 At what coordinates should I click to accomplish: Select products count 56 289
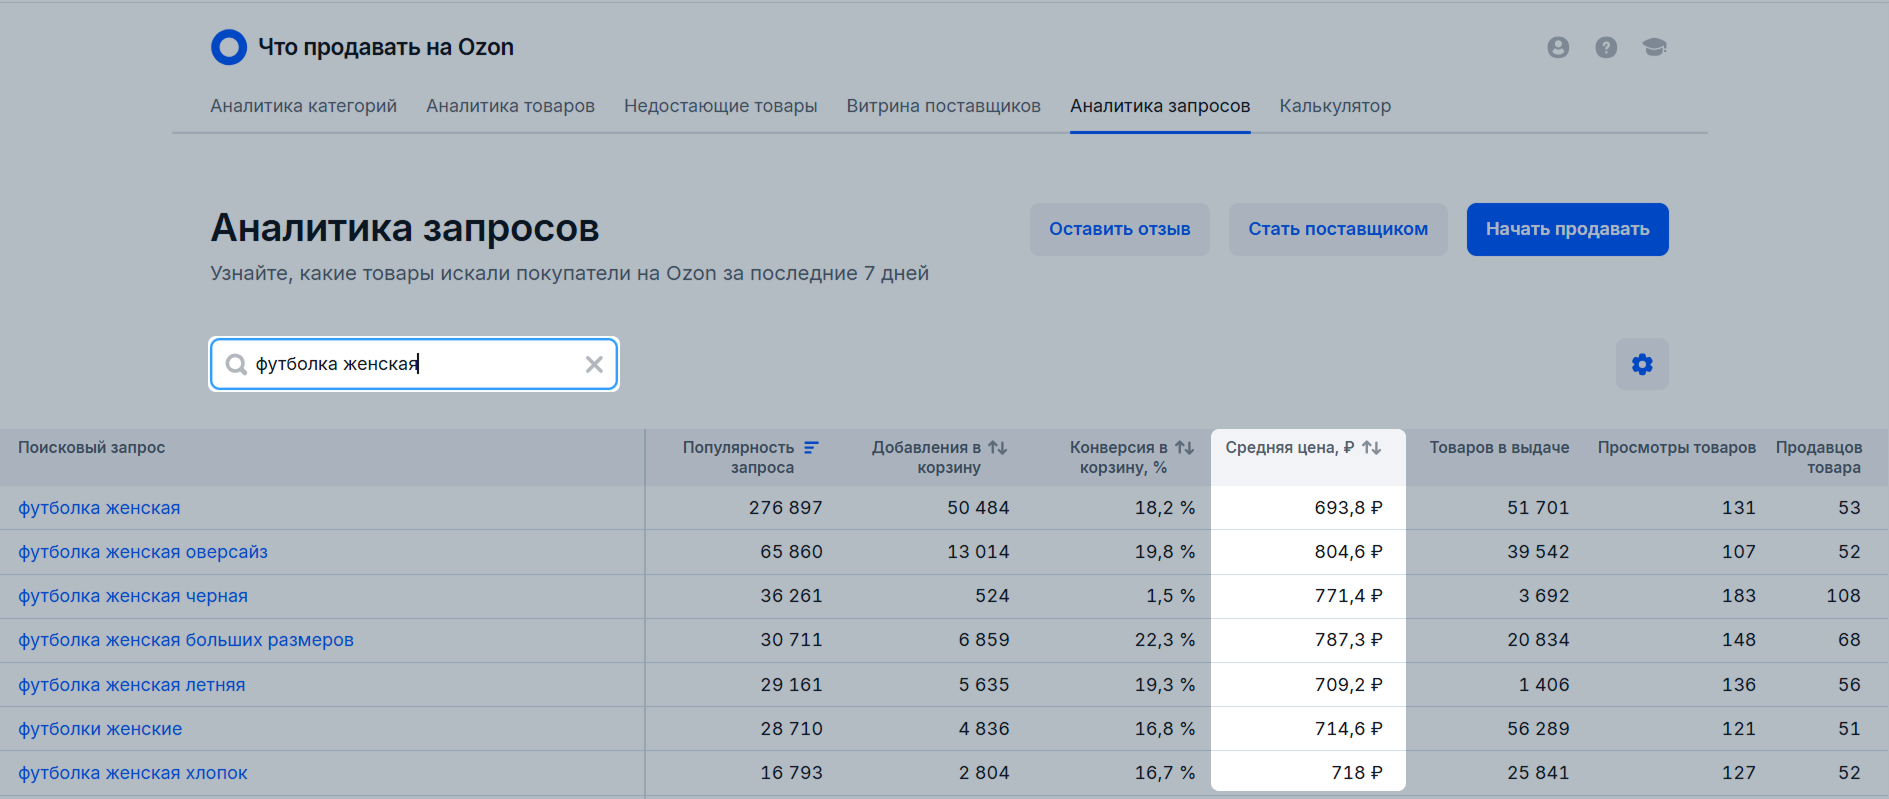click(x=1538, y=729)
